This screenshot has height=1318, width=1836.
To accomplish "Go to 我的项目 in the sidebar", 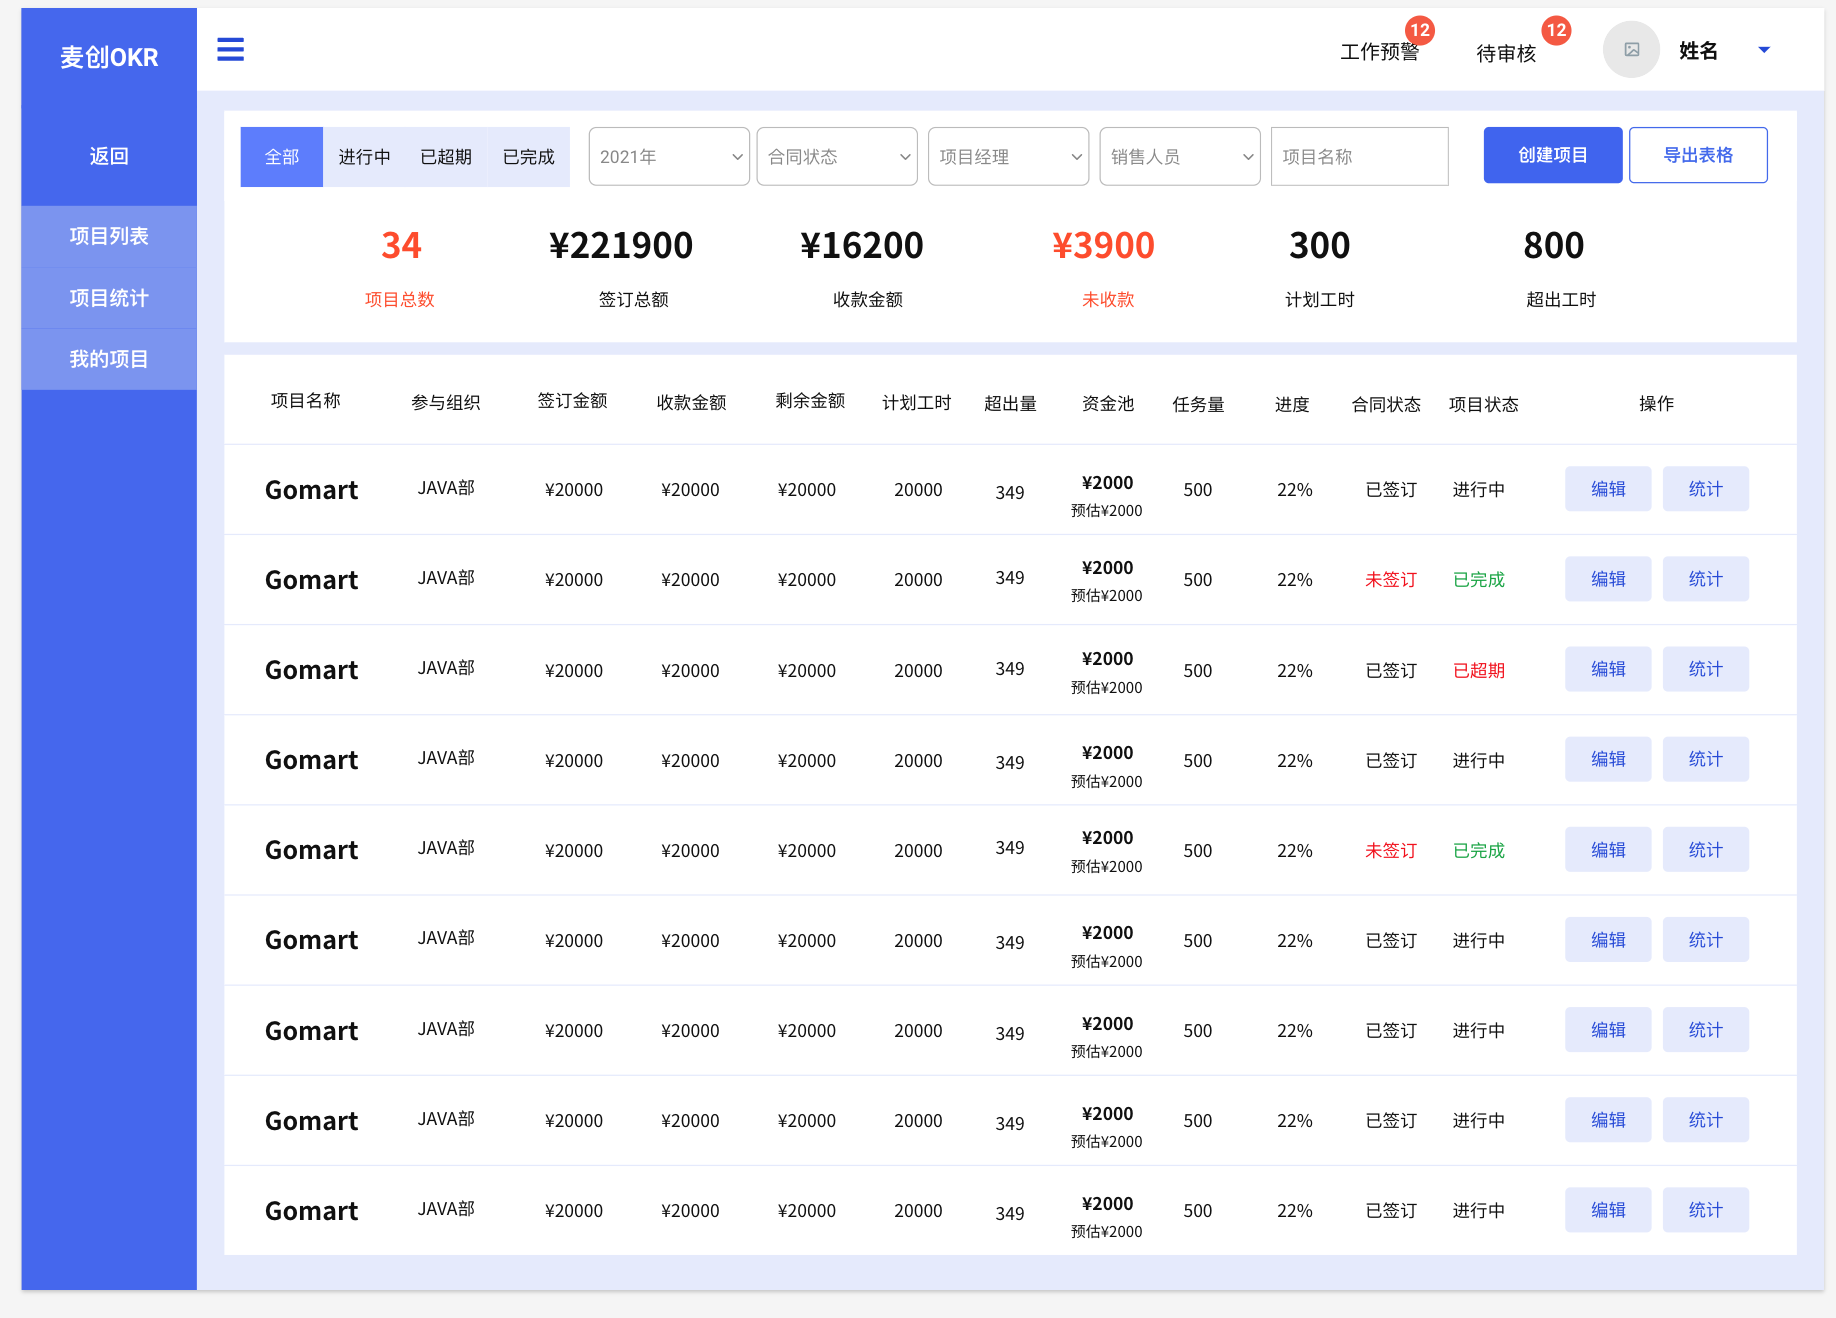I will [109, 359].
